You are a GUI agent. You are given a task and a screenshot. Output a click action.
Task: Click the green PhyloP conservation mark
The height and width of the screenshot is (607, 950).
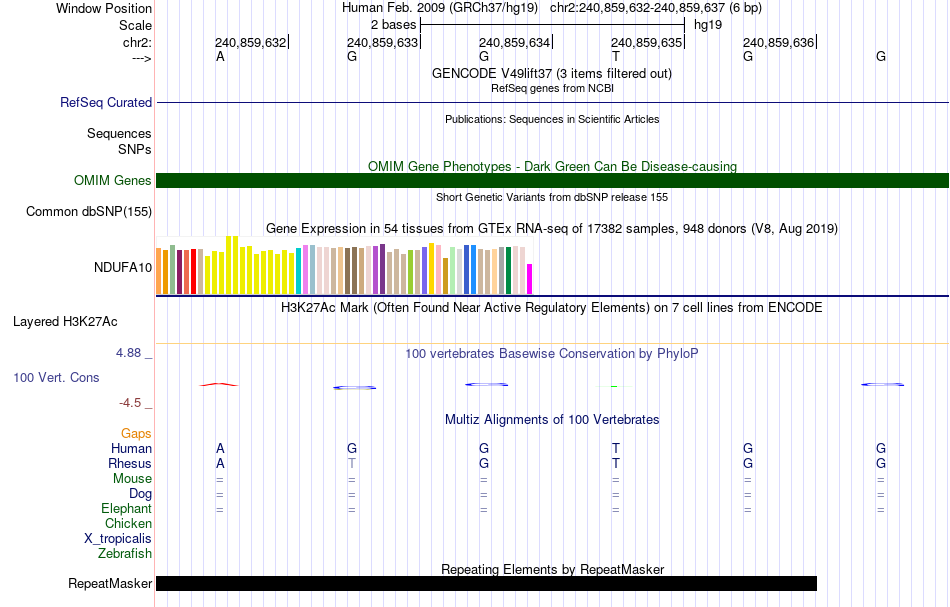tap(614, 386)
